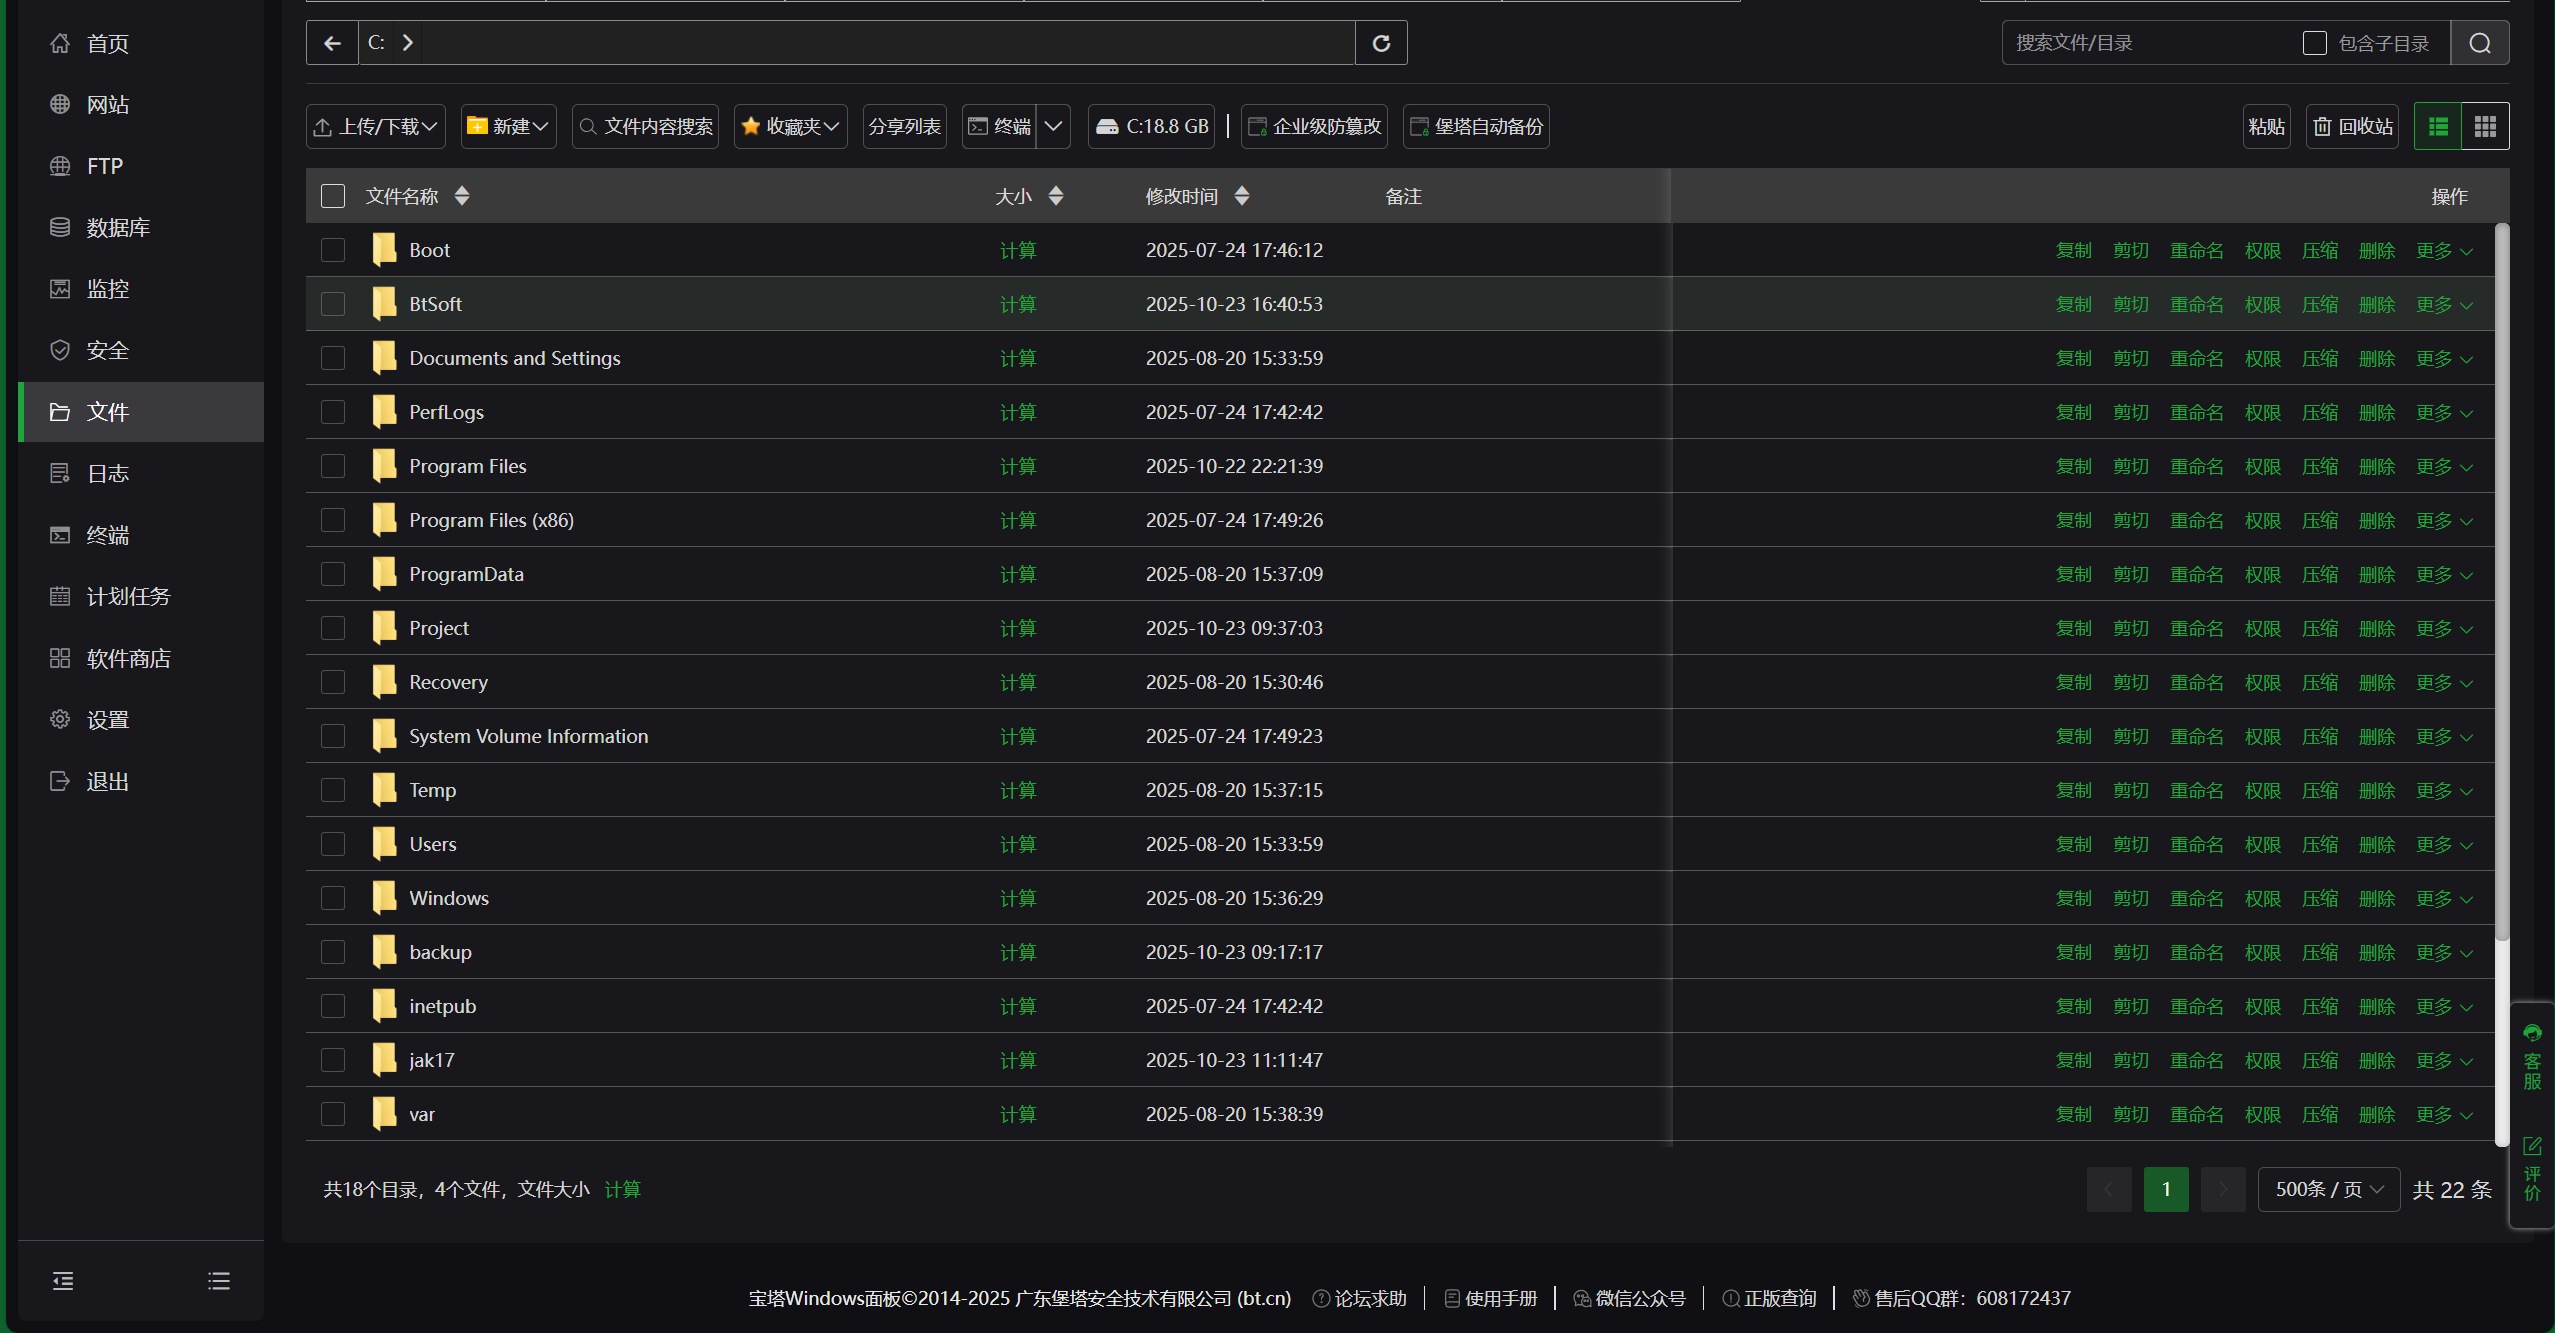Click the file list vertical scrollbar

tap(2501, 580)
